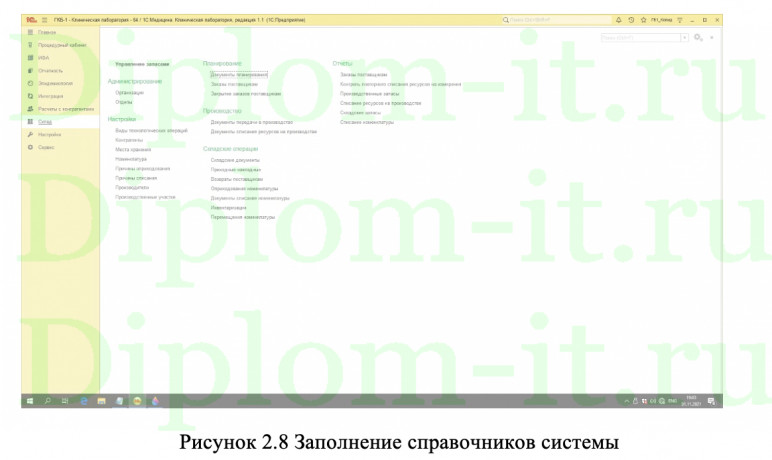Open Номенклатура link
The height and width of the screenshot is (460, 772).
(x=131, y=159)
